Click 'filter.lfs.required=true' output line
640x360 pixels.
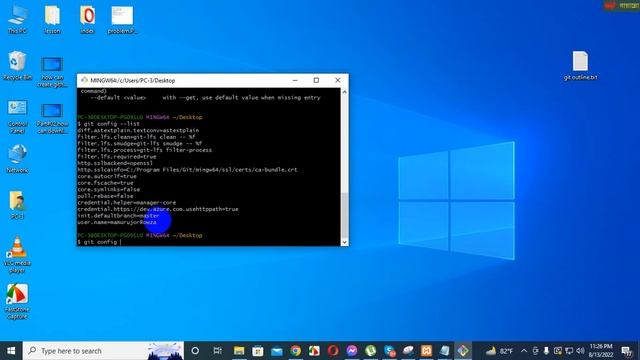pyautogui.click(x=117, y=157)
